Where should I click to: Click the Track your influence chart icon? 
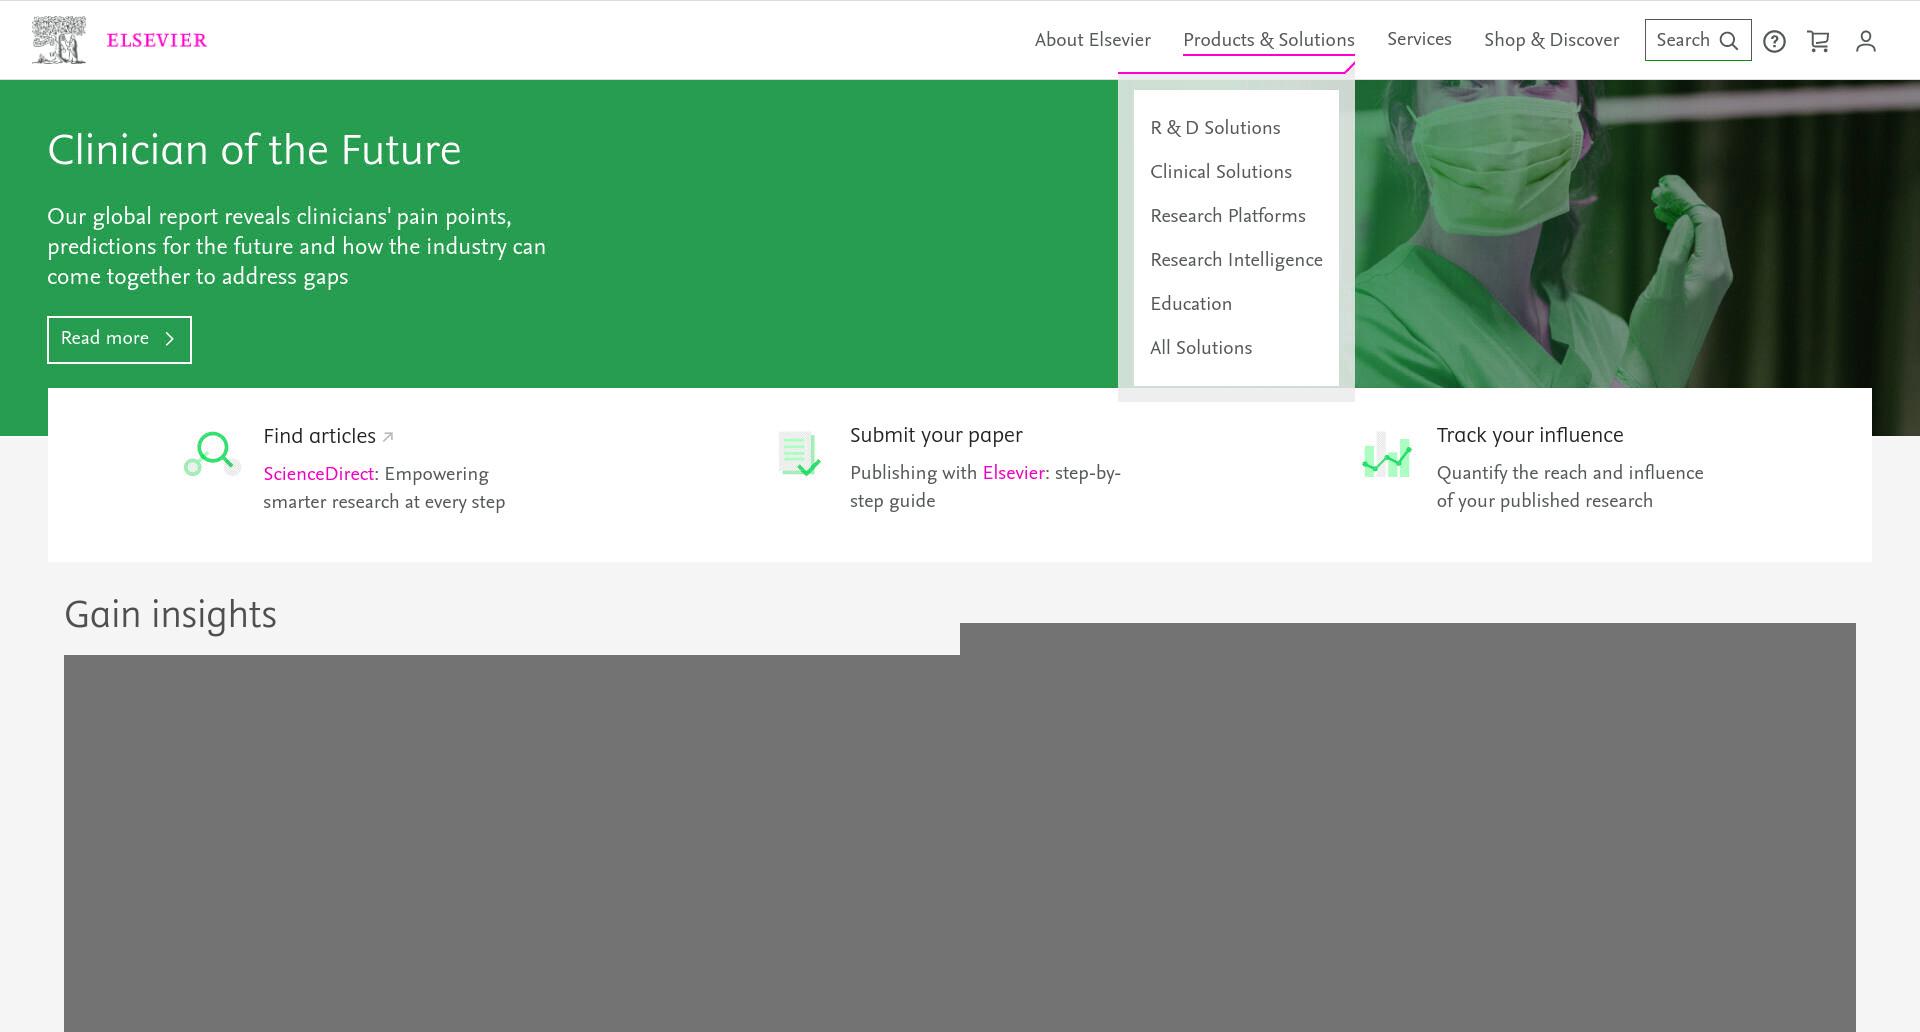[x=1386, y=455]
